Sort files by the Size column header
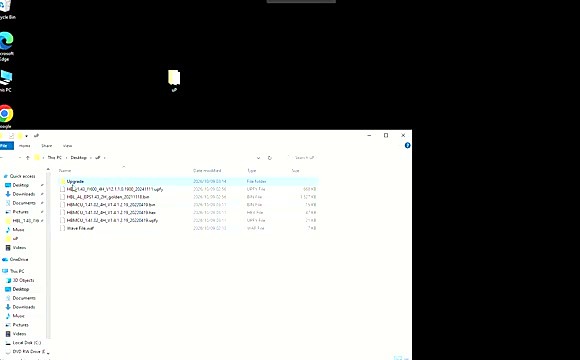Screen dimensions: 580x360 tap(295, 171)
